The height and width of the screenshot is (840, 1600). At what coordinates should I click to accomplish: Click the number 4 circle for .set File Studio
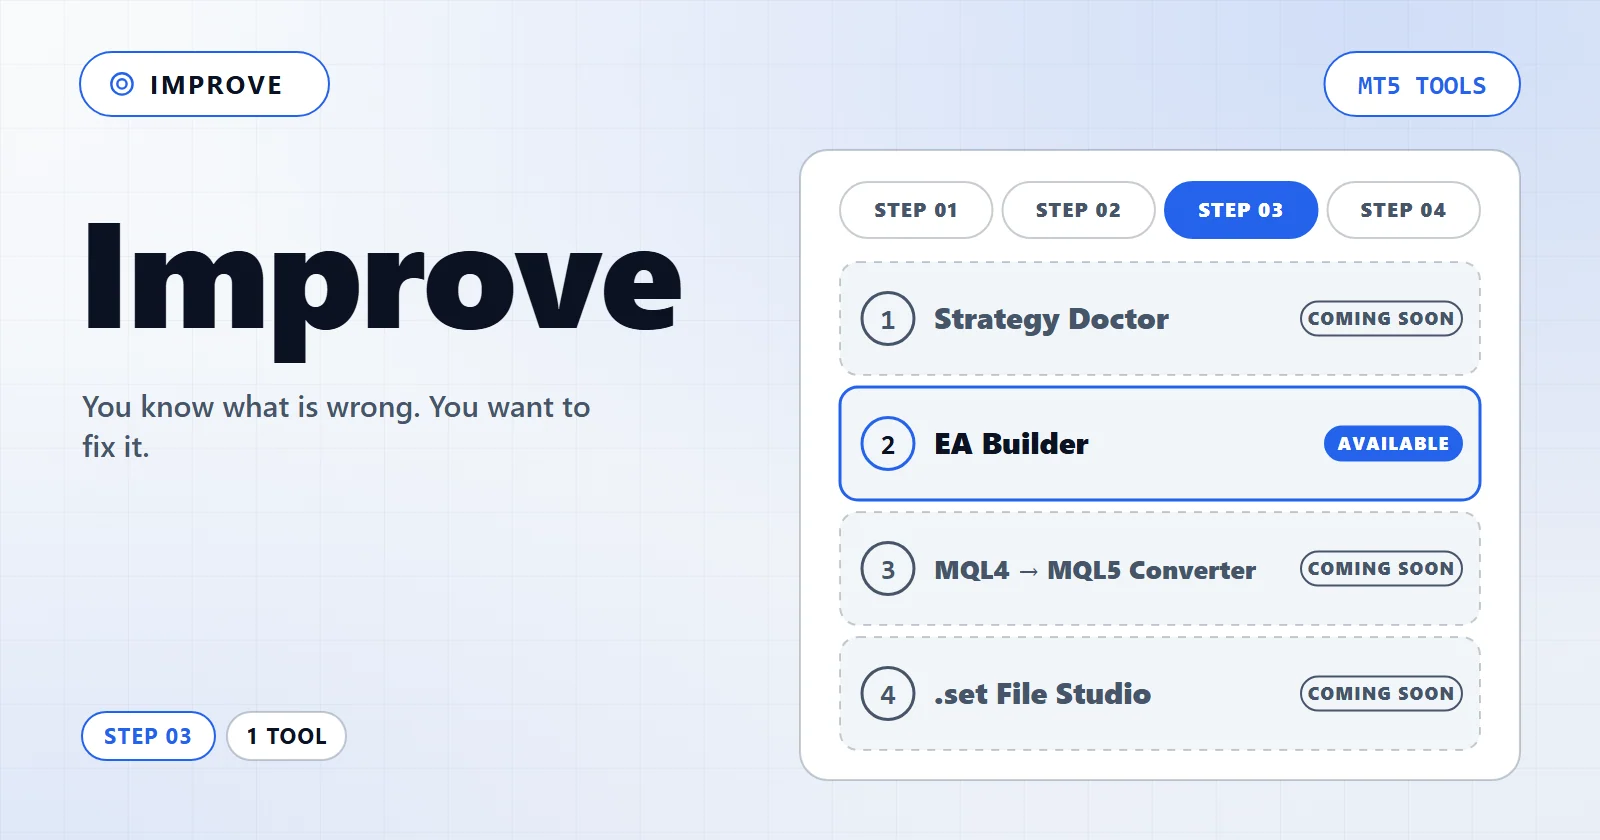click(888, 694)
